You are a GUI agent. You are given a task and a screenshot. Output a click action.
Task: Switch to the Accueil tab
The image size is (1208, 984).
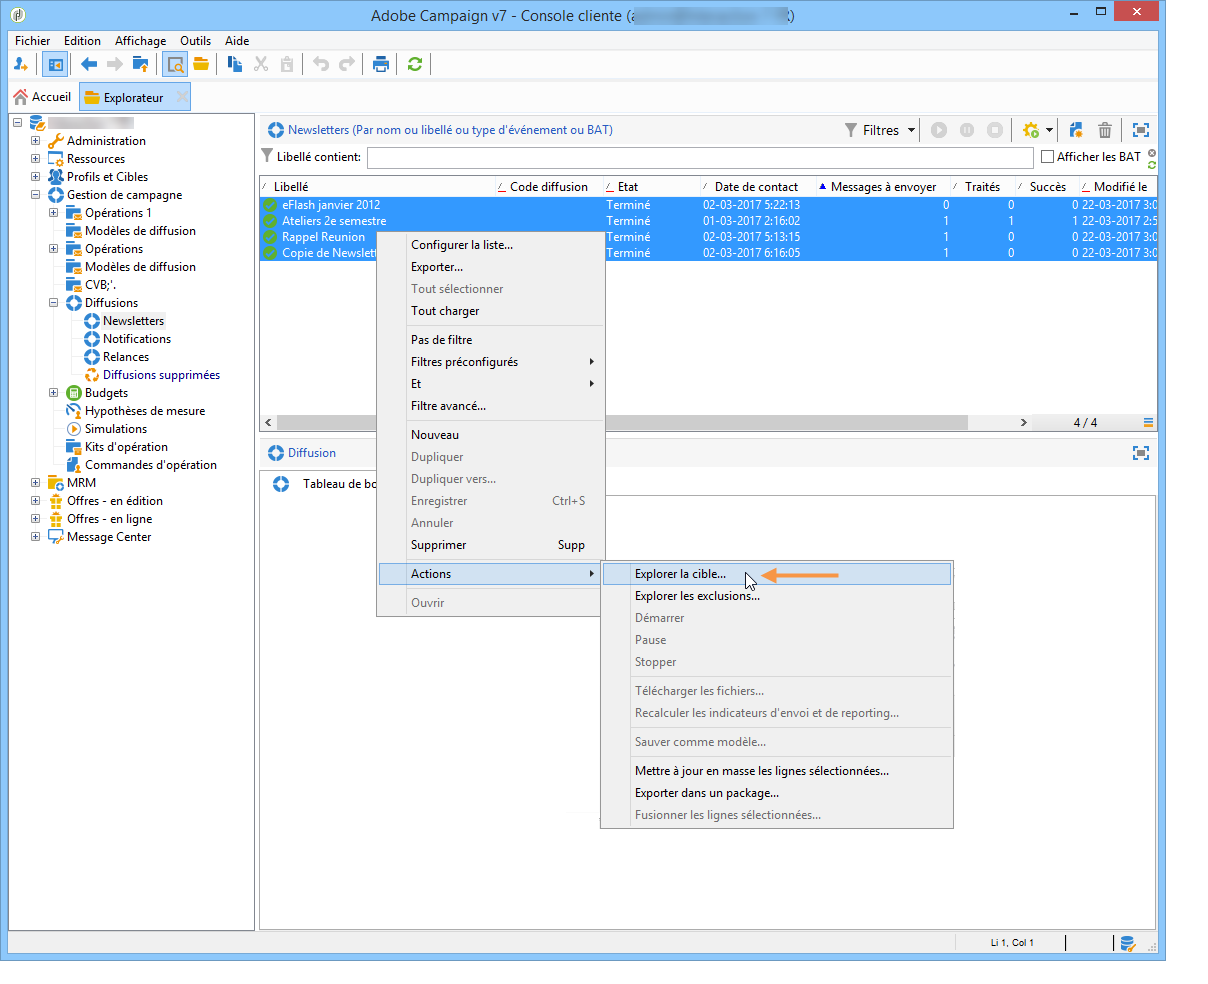tap(42, 97)
